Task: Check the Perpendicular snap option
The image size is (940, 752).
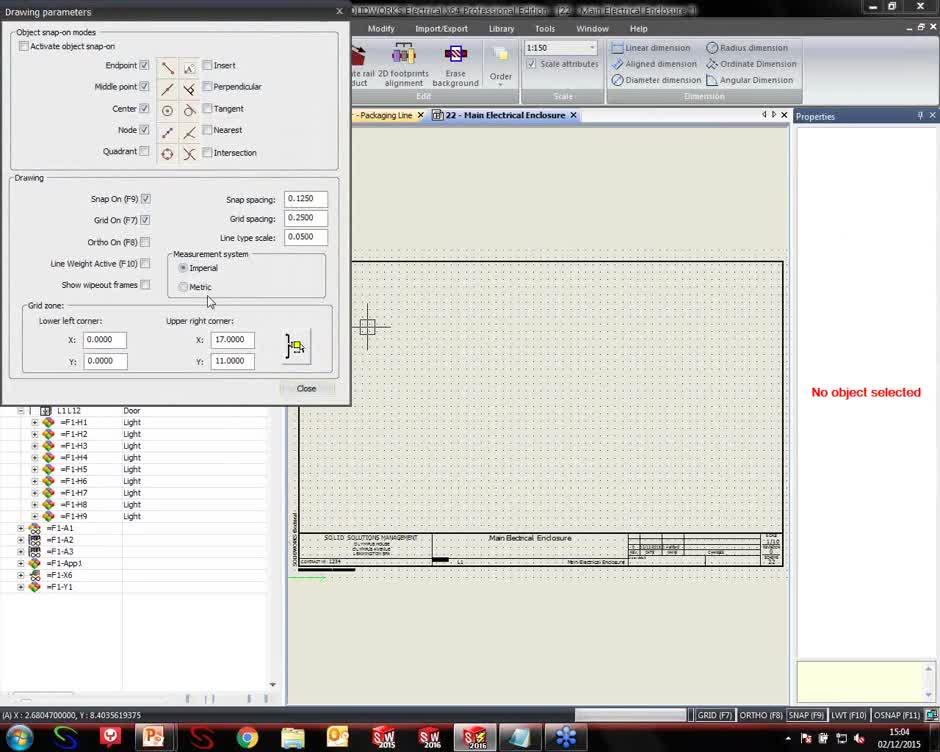Action: coord(207,87)
